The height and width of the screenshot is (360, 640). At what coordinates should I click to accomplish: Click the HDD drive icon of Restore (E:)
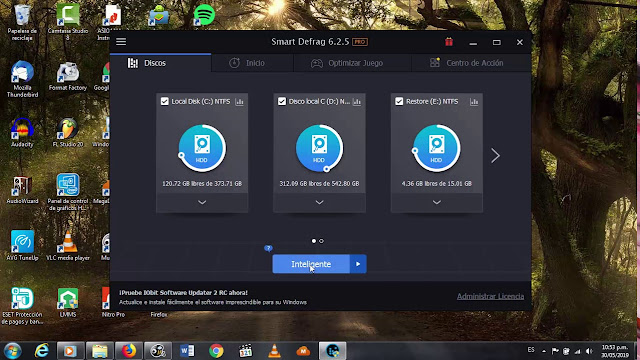436,148
